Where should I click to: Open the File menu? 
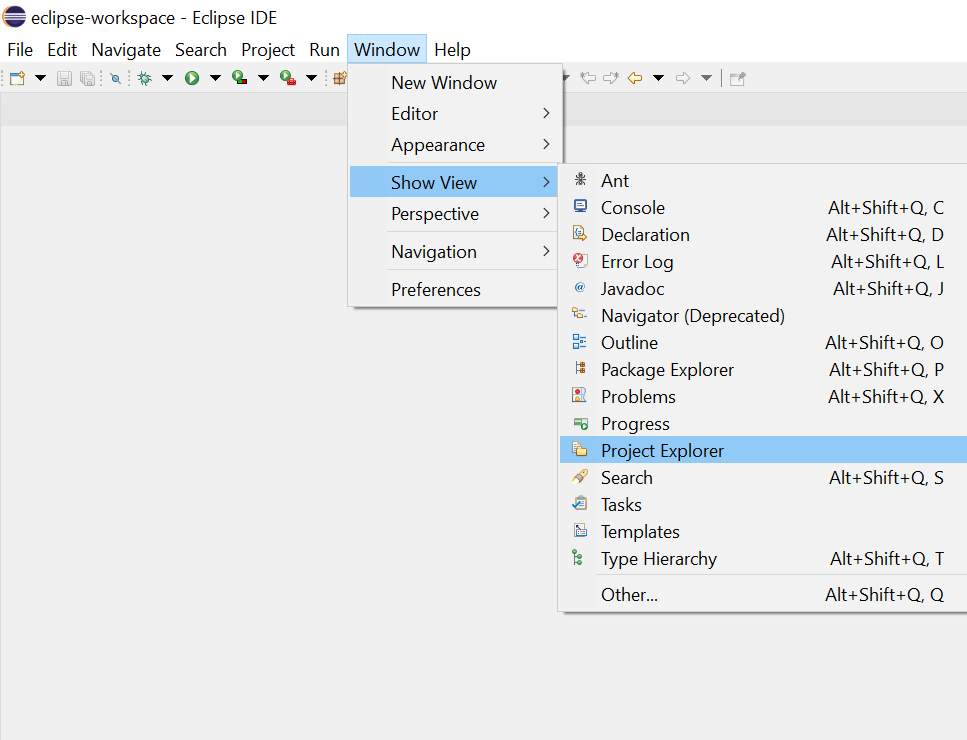[20, 50]
